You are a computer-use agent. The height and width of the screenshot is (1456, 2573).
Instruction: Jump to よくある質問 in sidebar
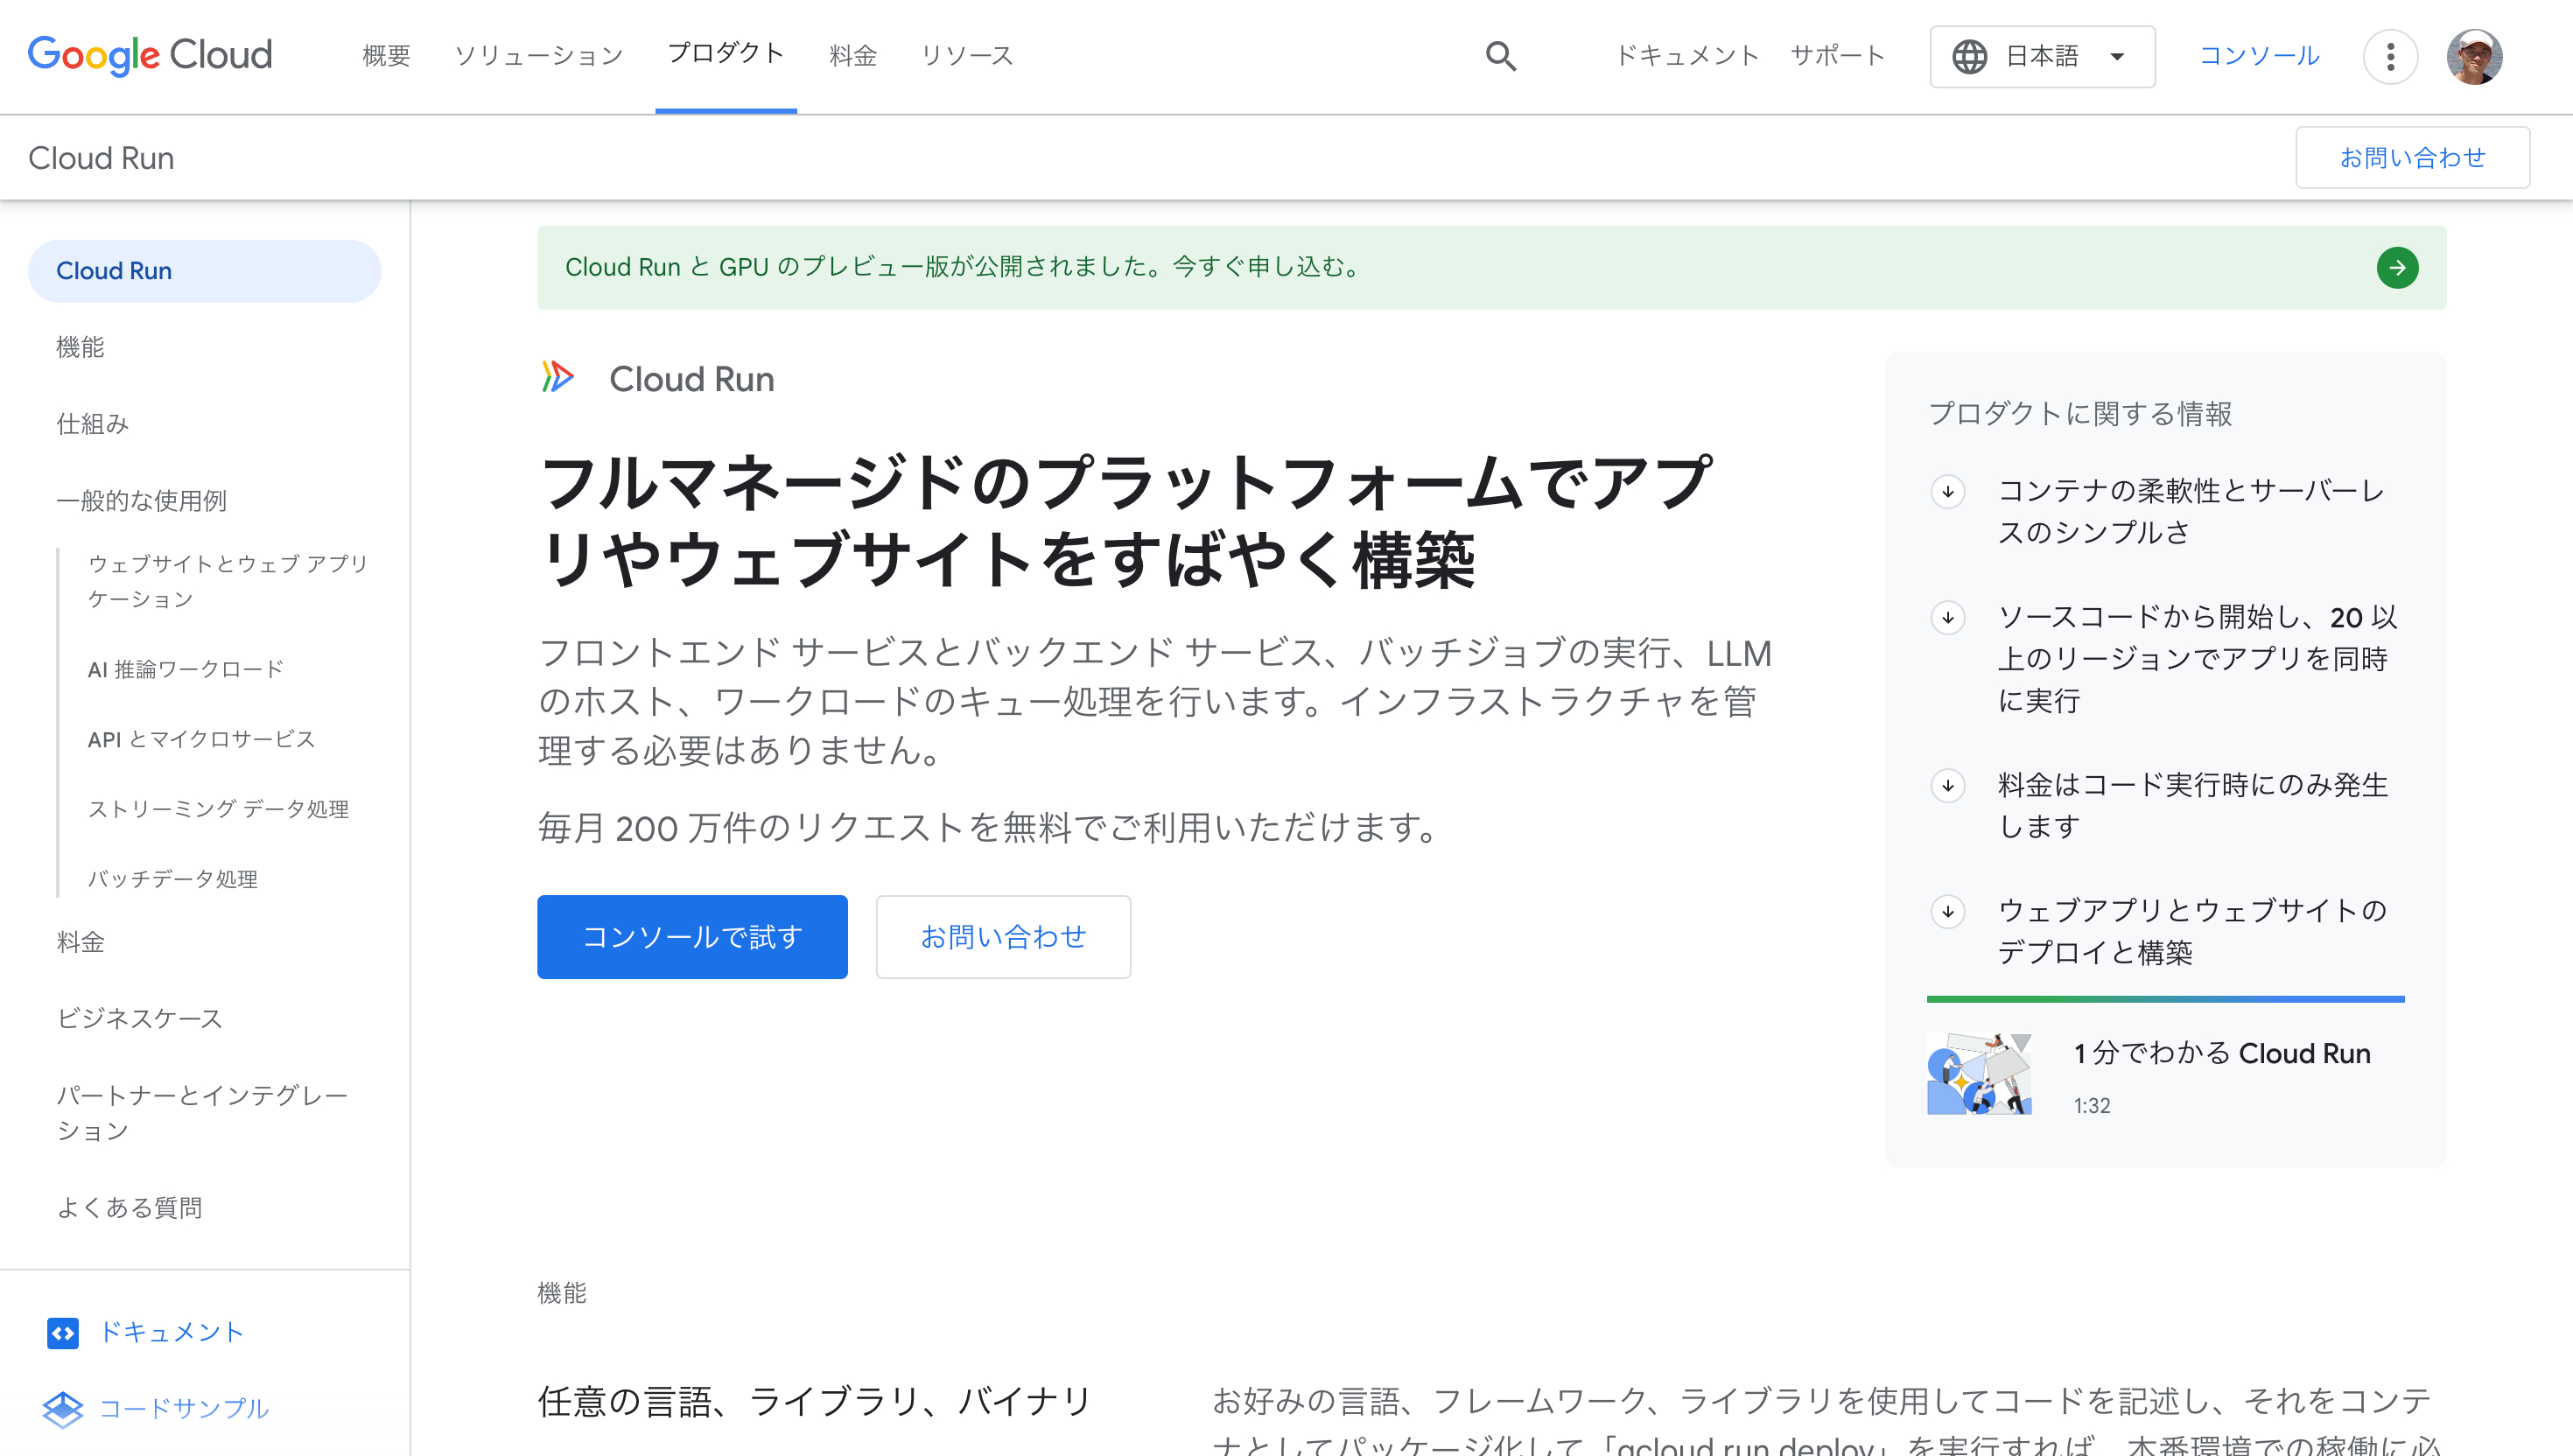pyautogui.click(x=129, y=1207)
